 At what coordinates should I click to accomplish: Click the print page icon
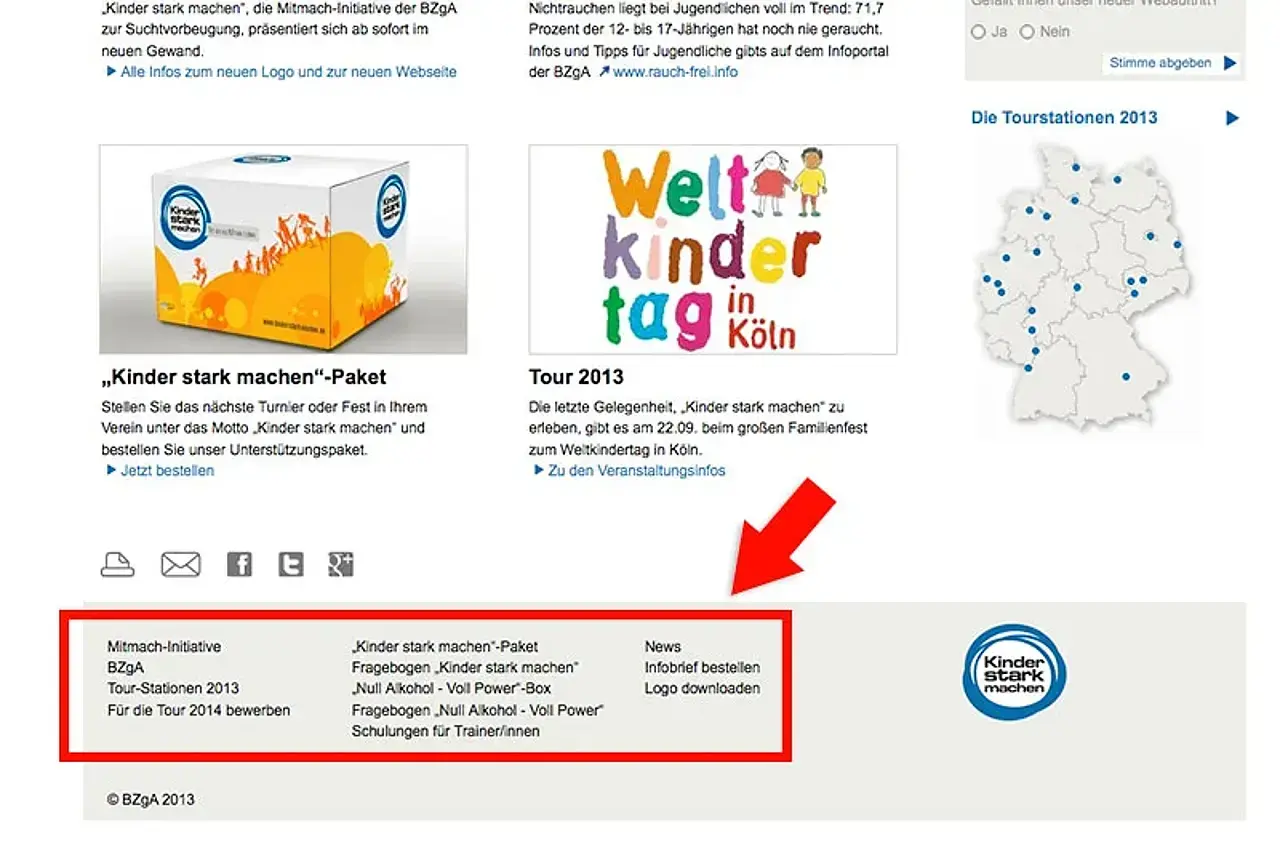(x=118, y=564)
